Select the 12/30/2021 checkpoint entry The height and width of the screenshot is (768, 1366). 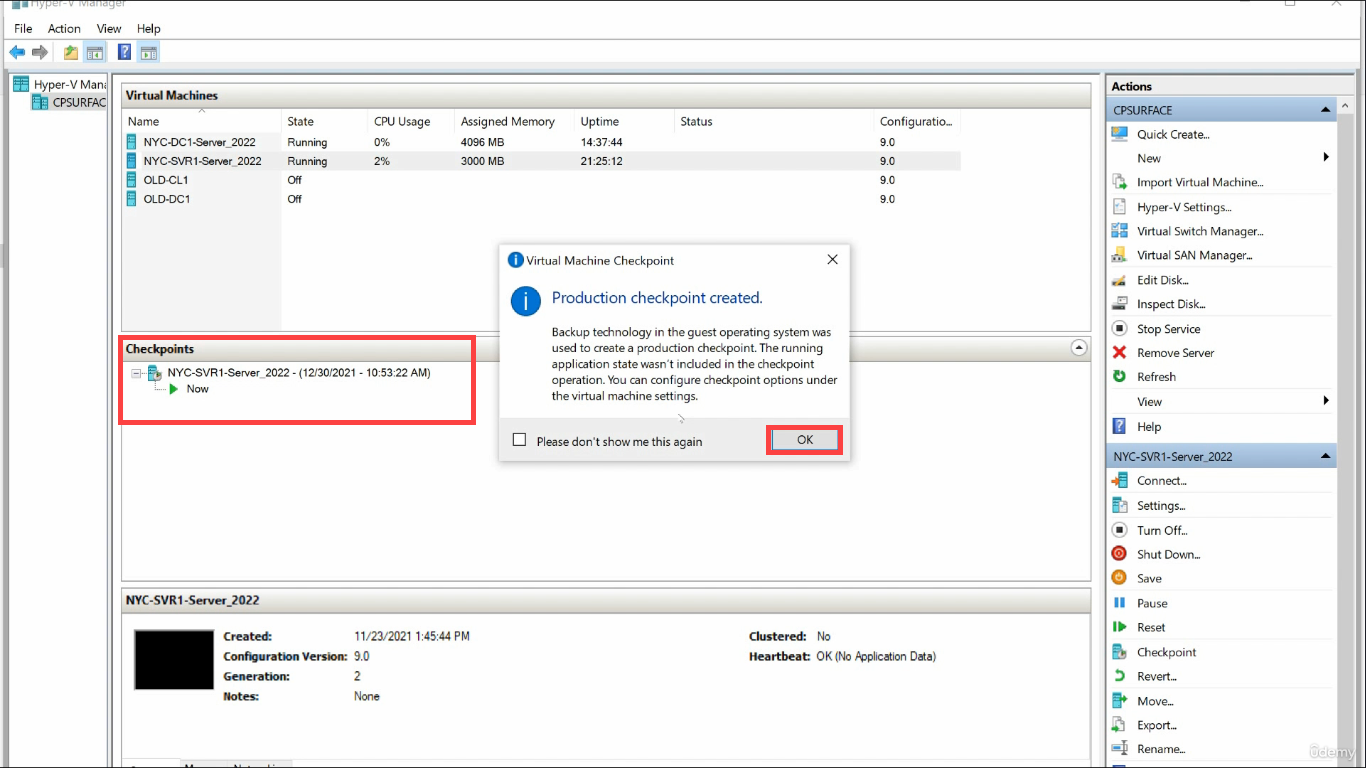299,373
